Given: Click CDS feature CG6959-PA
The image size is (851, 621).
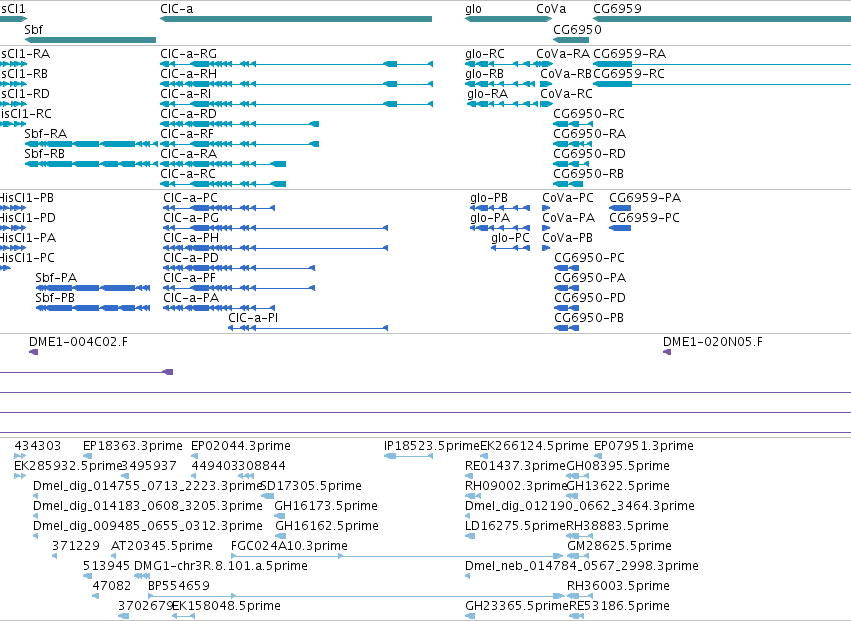Looking at the screenshot, I should coord(620,208).
